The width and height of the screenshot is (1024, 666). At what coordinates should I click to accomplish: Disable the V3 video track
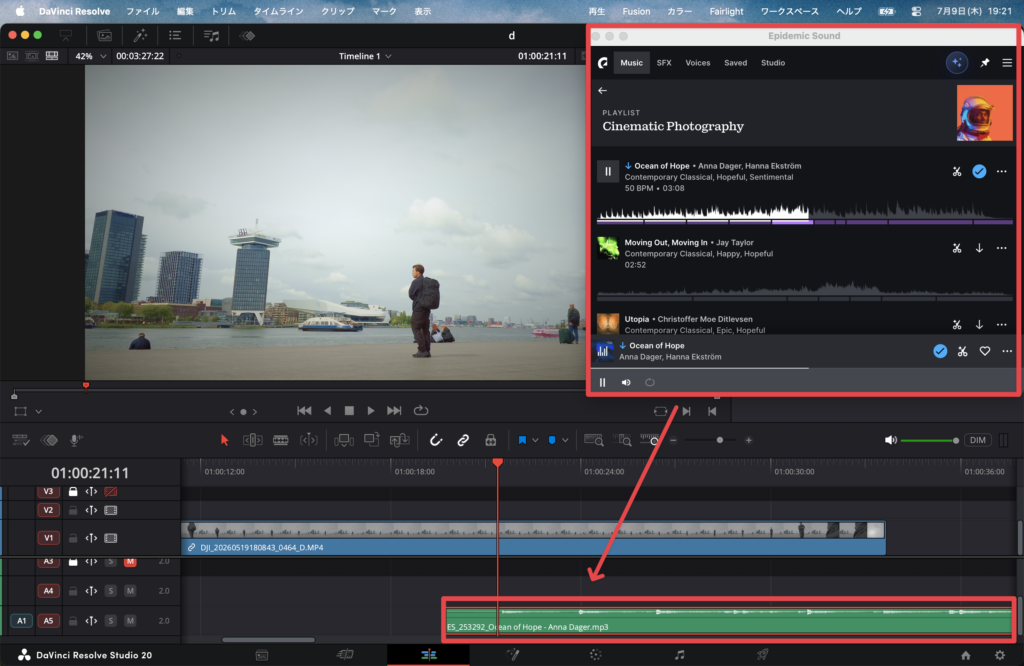pos(111,491)
